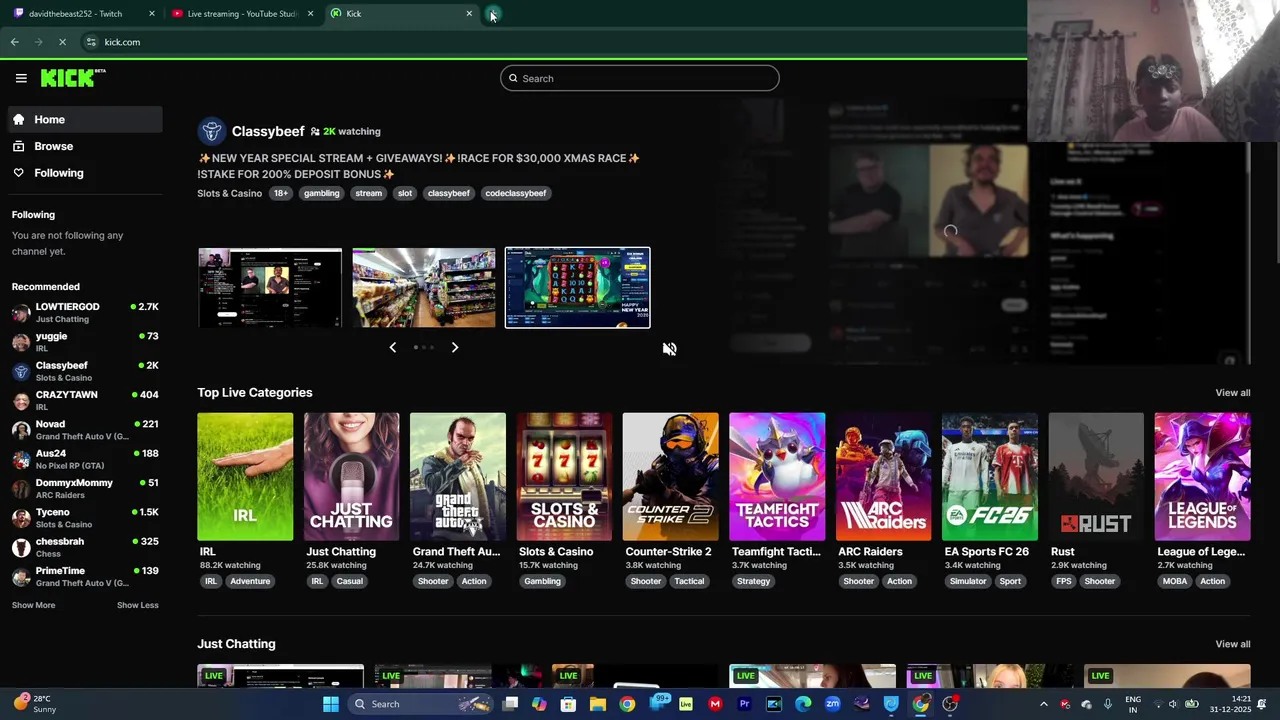Expand recommended list with Show More
The height and width of the screenshot is (720, 1280).
[33, 605]
